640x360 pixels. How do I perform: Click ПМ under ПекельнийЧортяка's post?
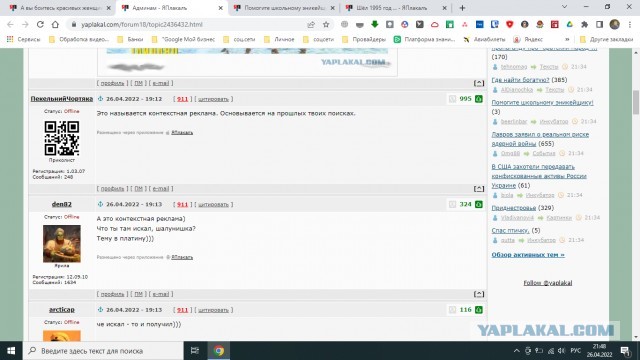(x=139, y=189)
